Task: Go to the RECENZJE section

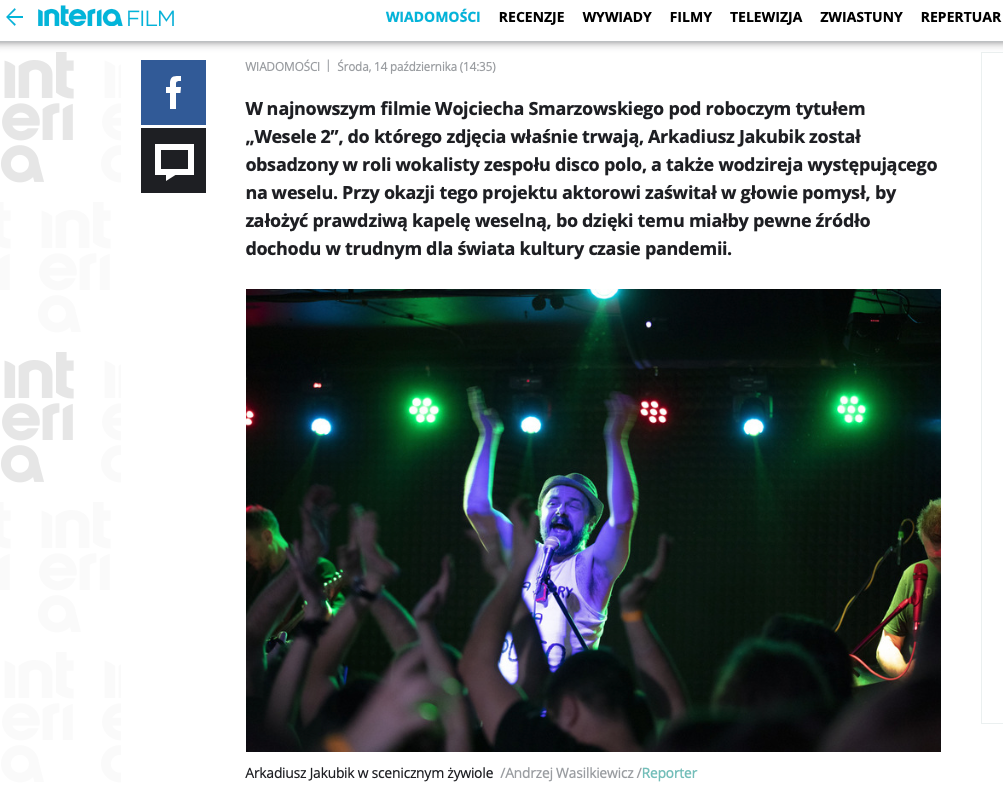Action: coord(531,17)
